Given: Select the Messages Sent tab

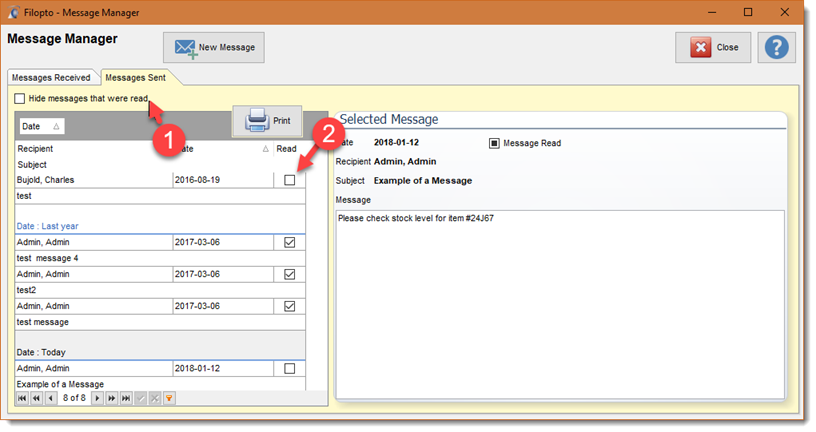Looking at the screenshot, I should click(137, 77).
